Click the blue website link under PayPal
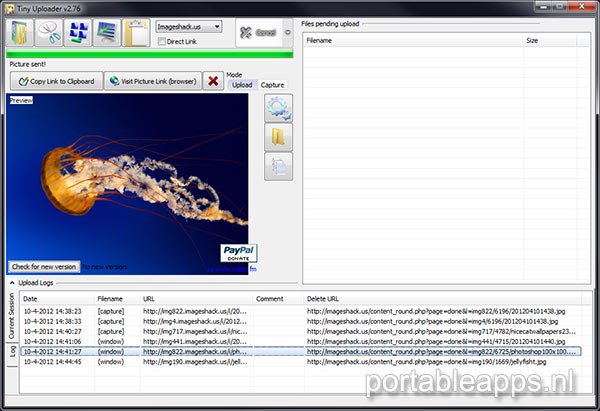Screen dimensions: 600x411 [232, 269]
